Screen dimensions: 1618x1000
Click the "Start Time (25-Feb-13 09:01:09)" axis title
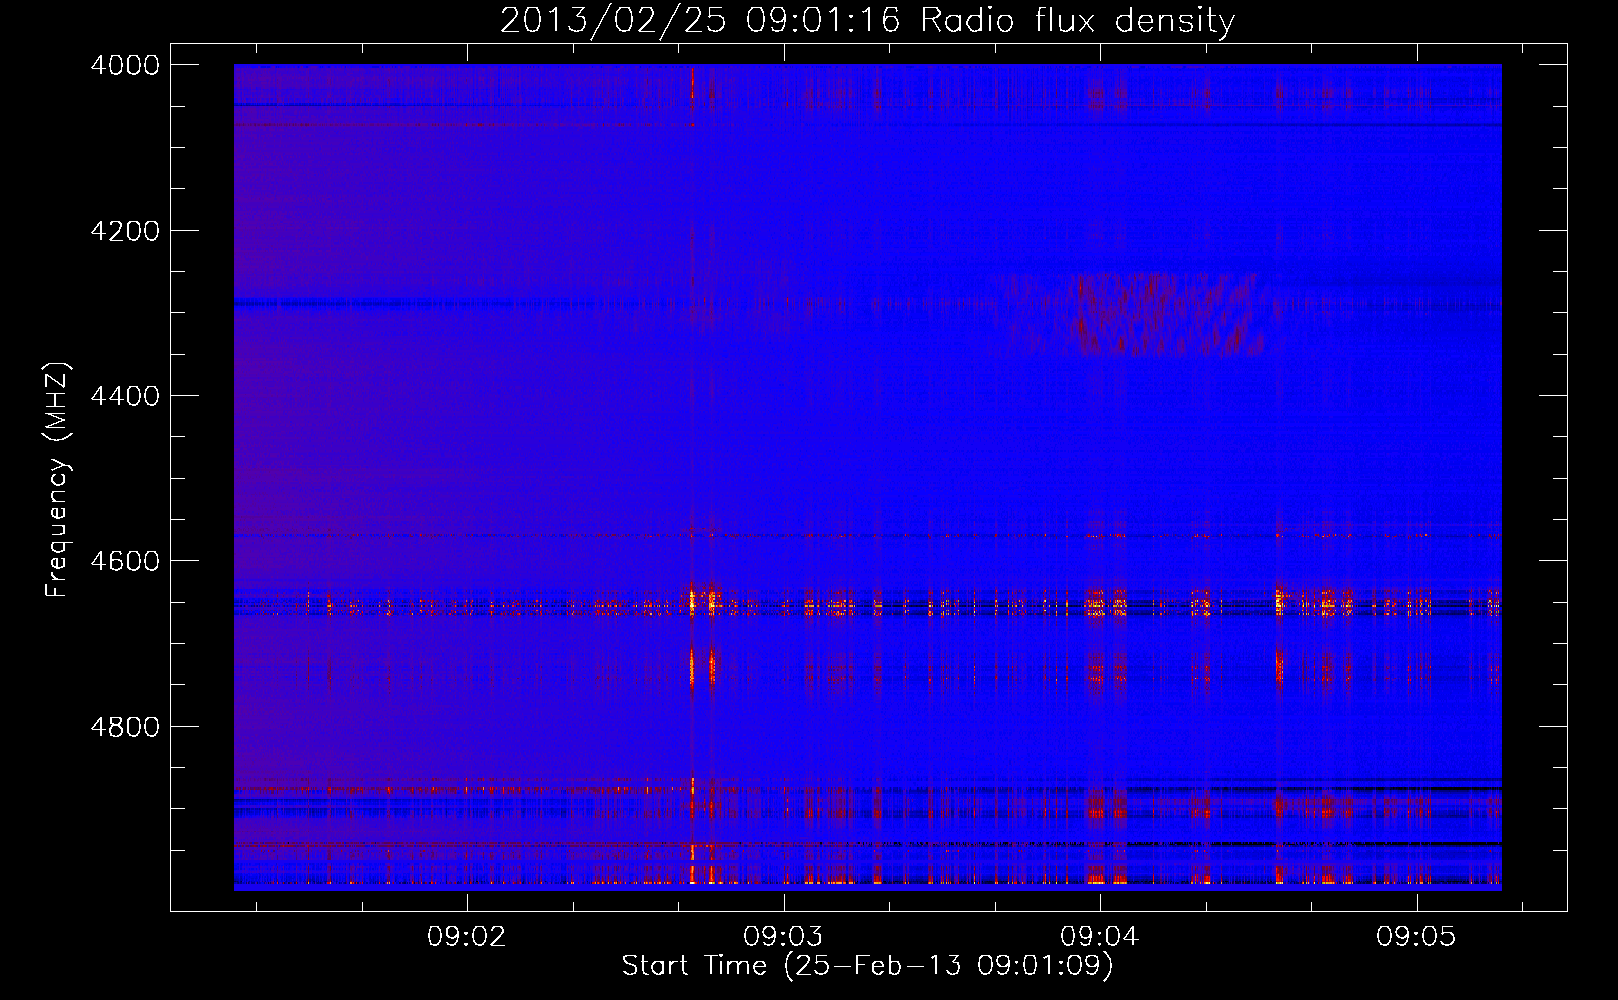pyautogui.click(x=867, y=966)
